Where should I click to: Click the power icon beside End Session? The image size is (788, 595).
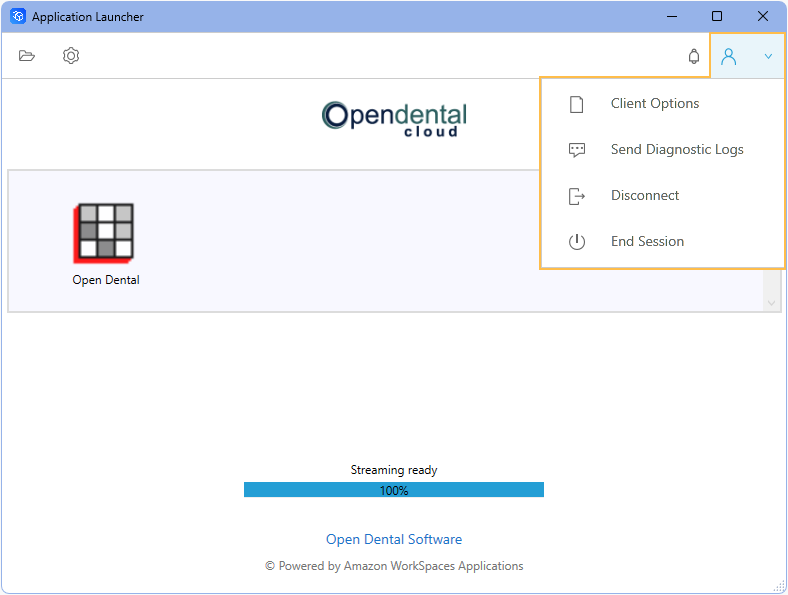click(577, 242)
